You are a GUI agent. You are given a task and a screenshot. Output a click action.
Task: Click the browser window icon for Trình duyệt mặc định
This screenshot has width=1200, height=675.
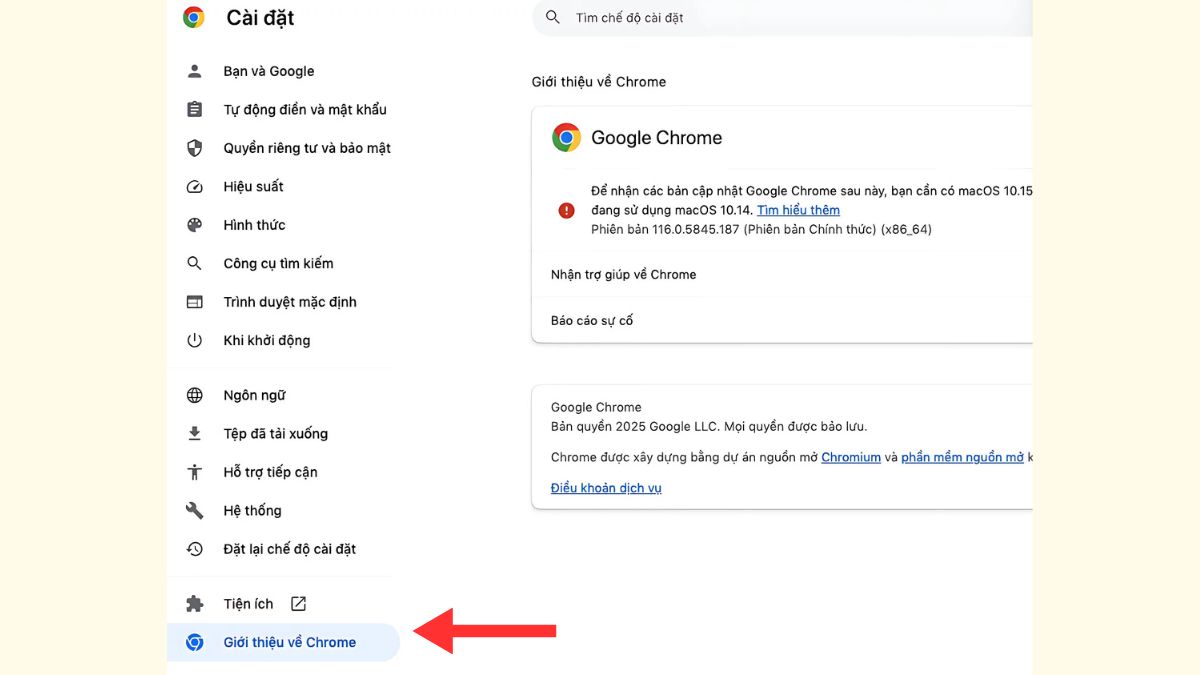[x=194, y=302]
